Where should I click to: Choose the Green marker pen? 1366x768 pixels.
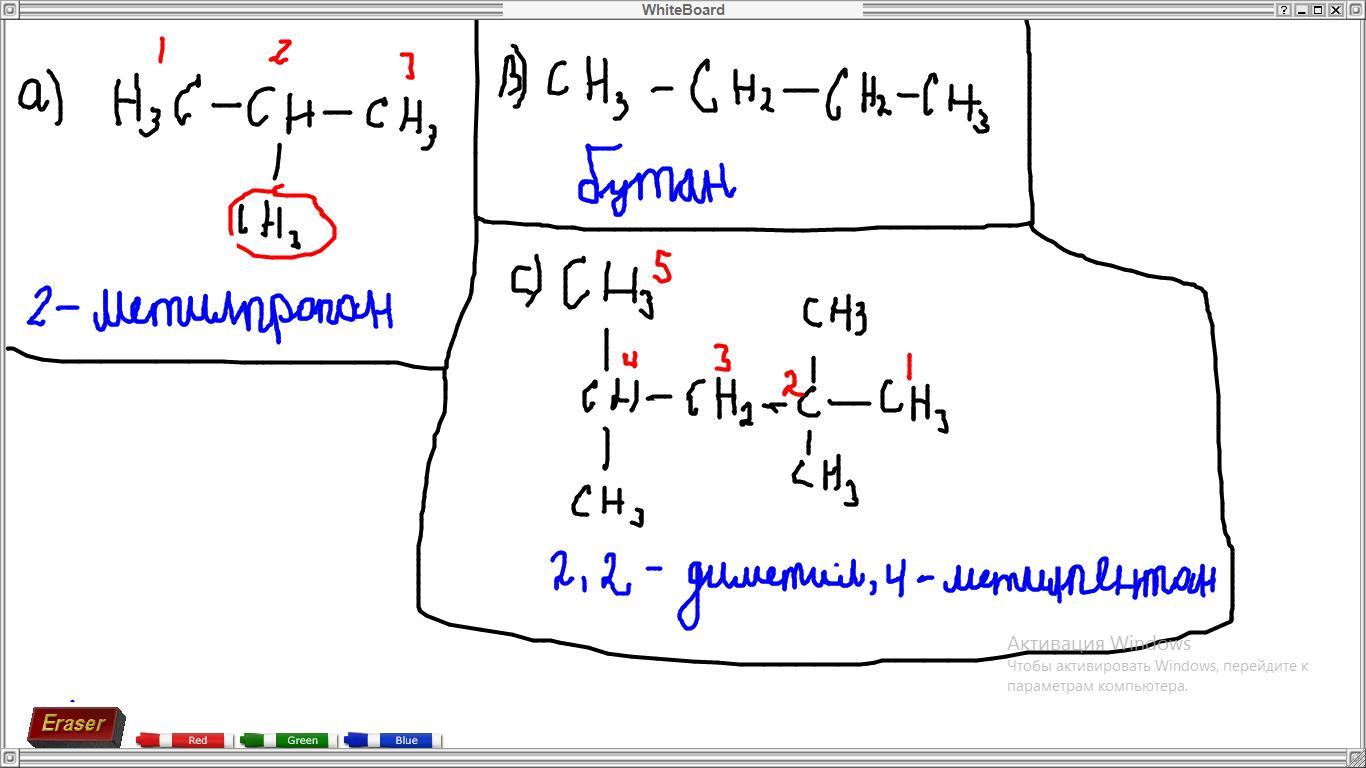pos(289,740)
